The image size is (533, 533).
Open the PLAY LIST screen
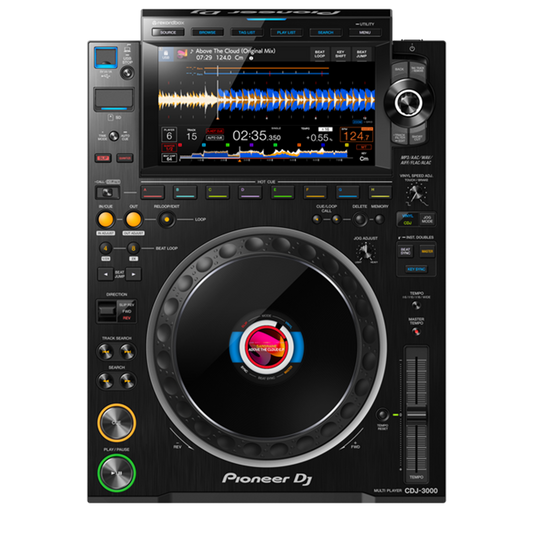coord(286,32)
